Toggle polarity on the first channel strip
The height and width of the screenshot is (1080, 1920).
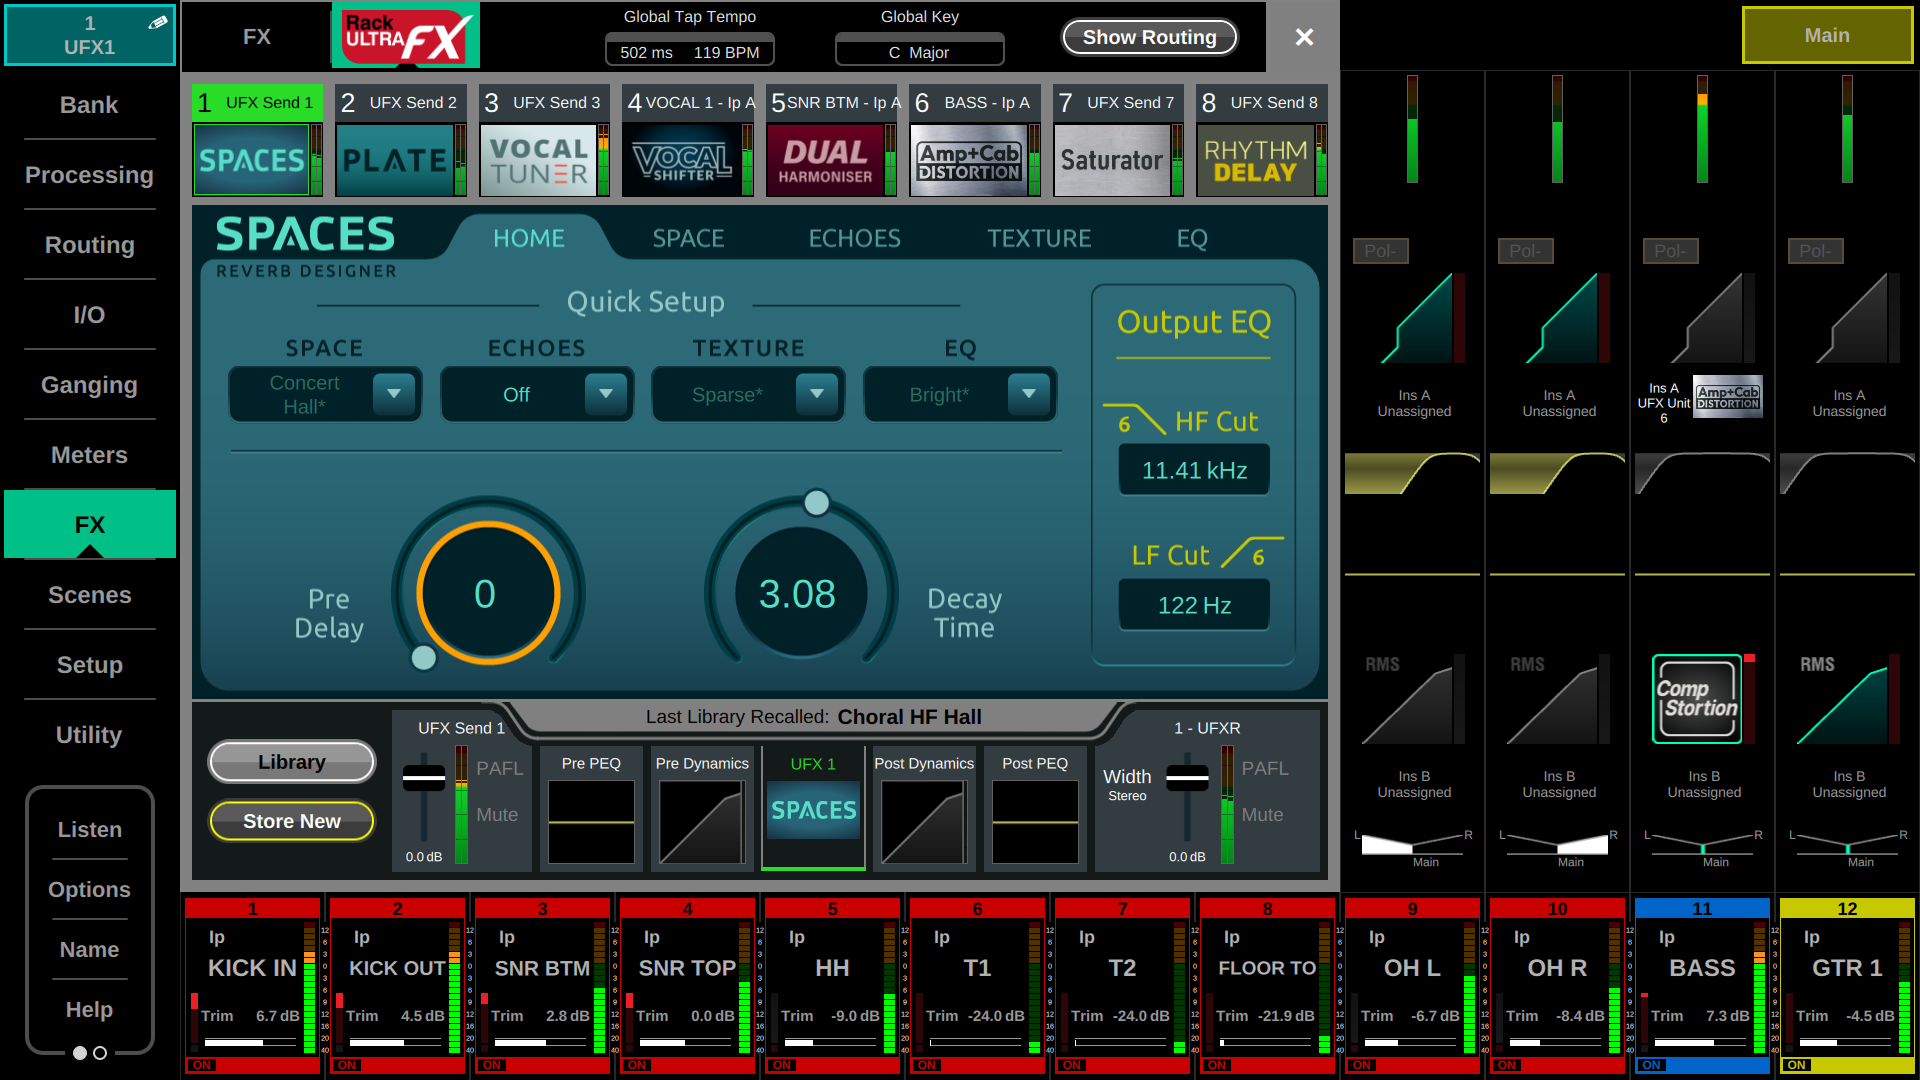[1380, 251]
